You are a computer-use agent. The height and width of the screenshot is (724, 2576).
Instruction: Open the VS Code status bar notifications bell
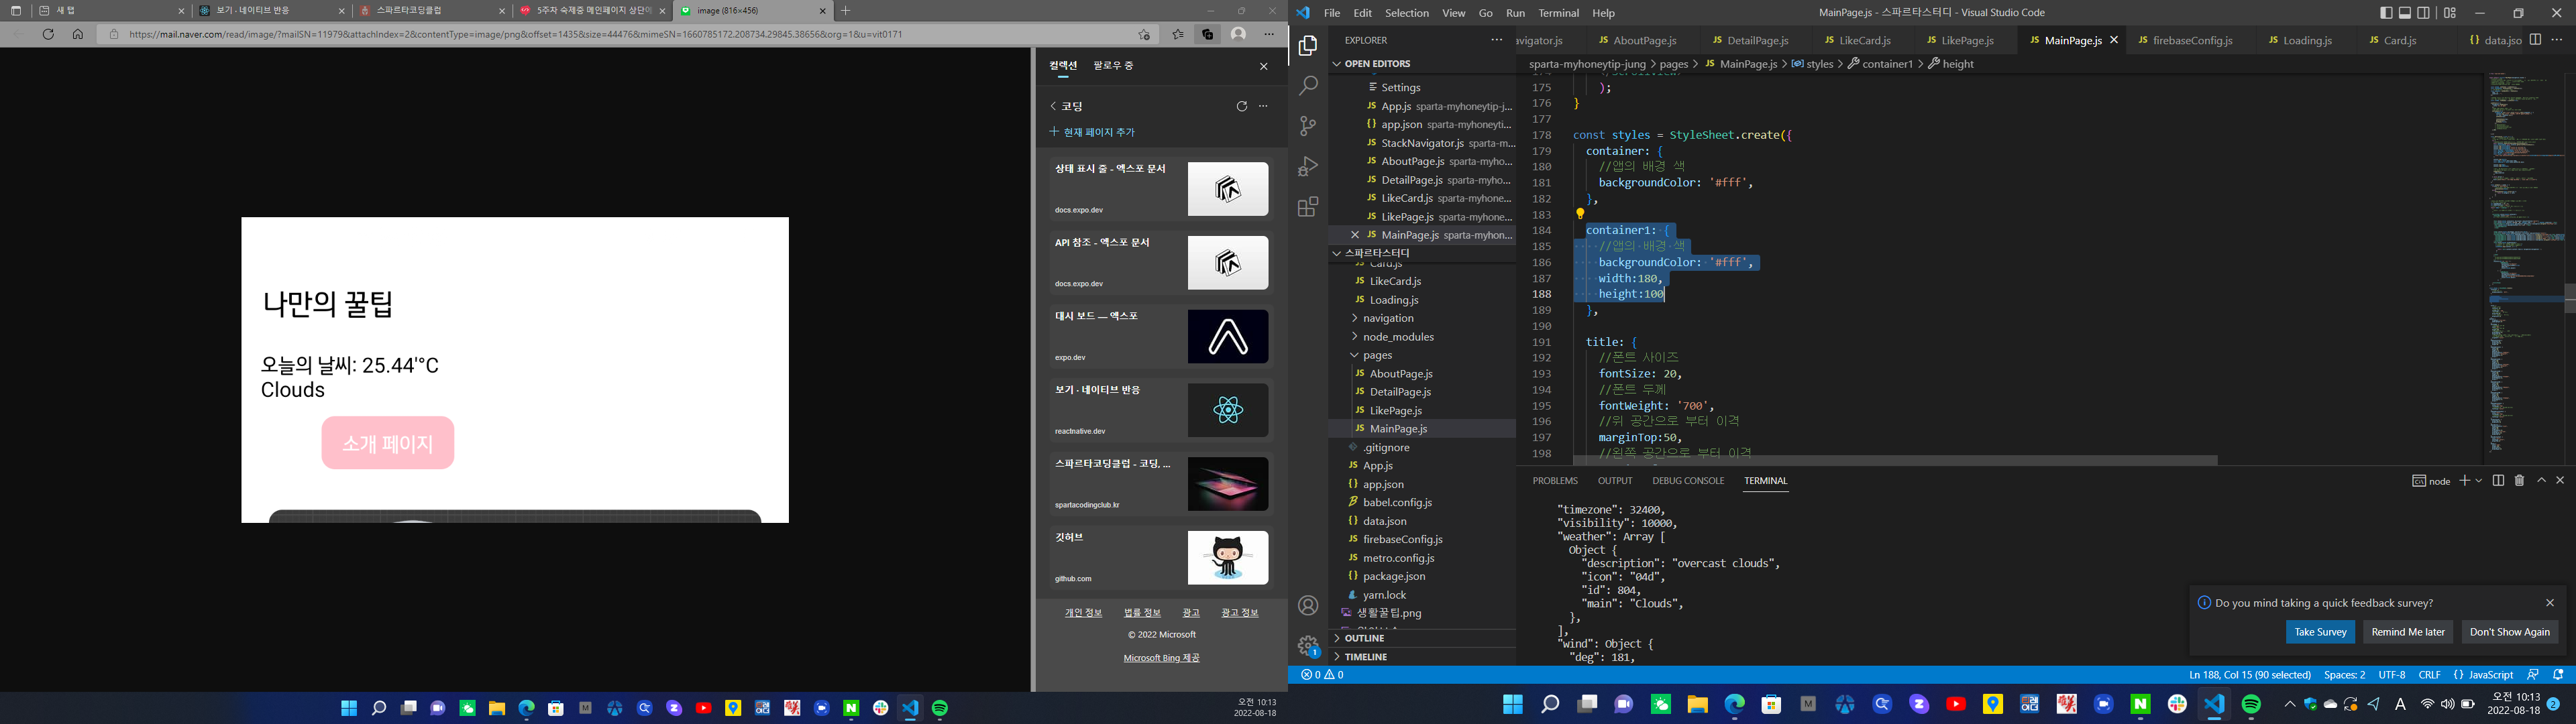[2559, 675]
